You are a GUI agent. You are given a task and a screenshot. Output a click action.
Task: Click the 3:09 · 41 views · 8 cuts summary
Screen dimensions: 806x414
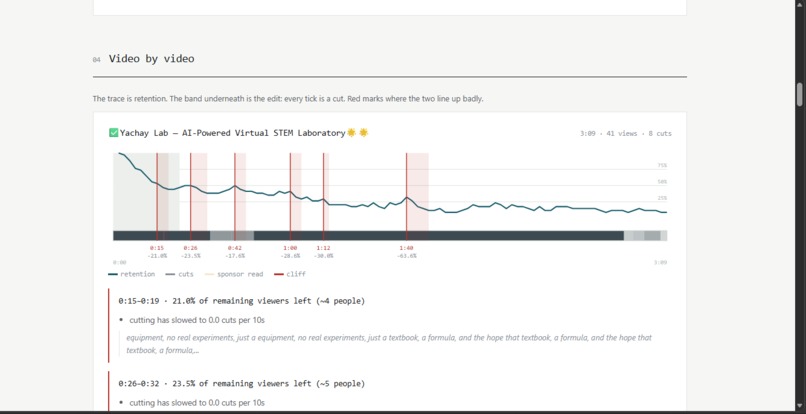pos(626,134)
